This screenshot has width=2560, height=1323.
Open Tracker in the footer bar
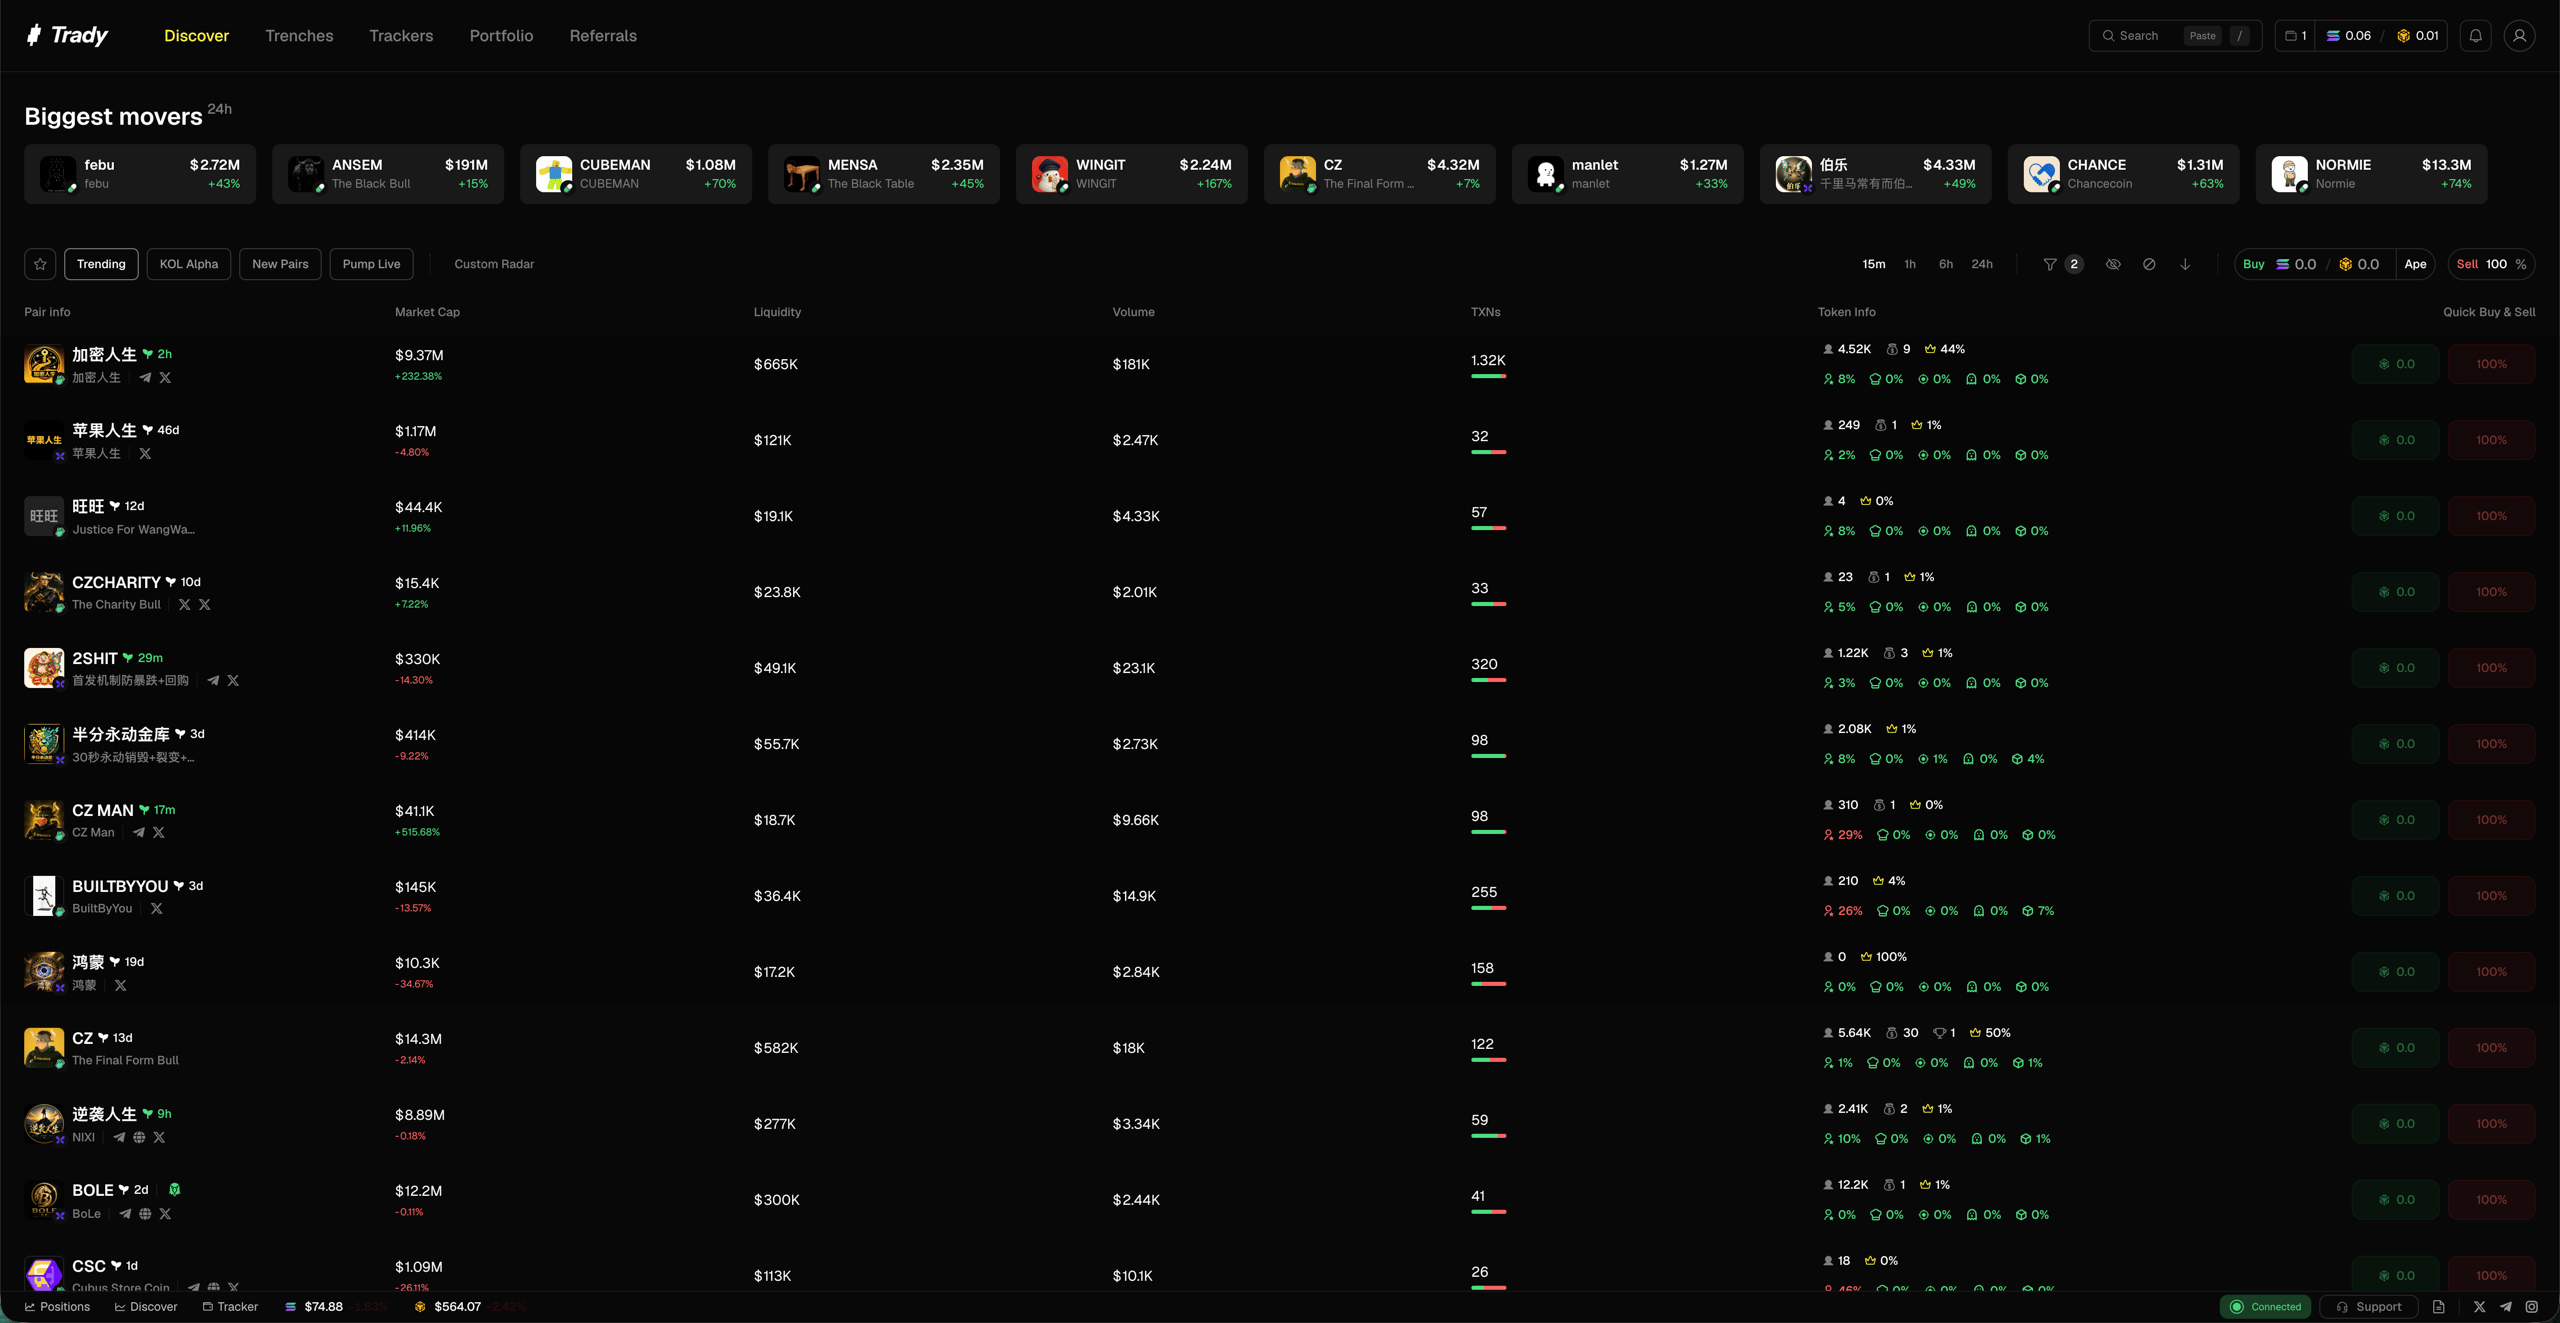coord(230,1307)
